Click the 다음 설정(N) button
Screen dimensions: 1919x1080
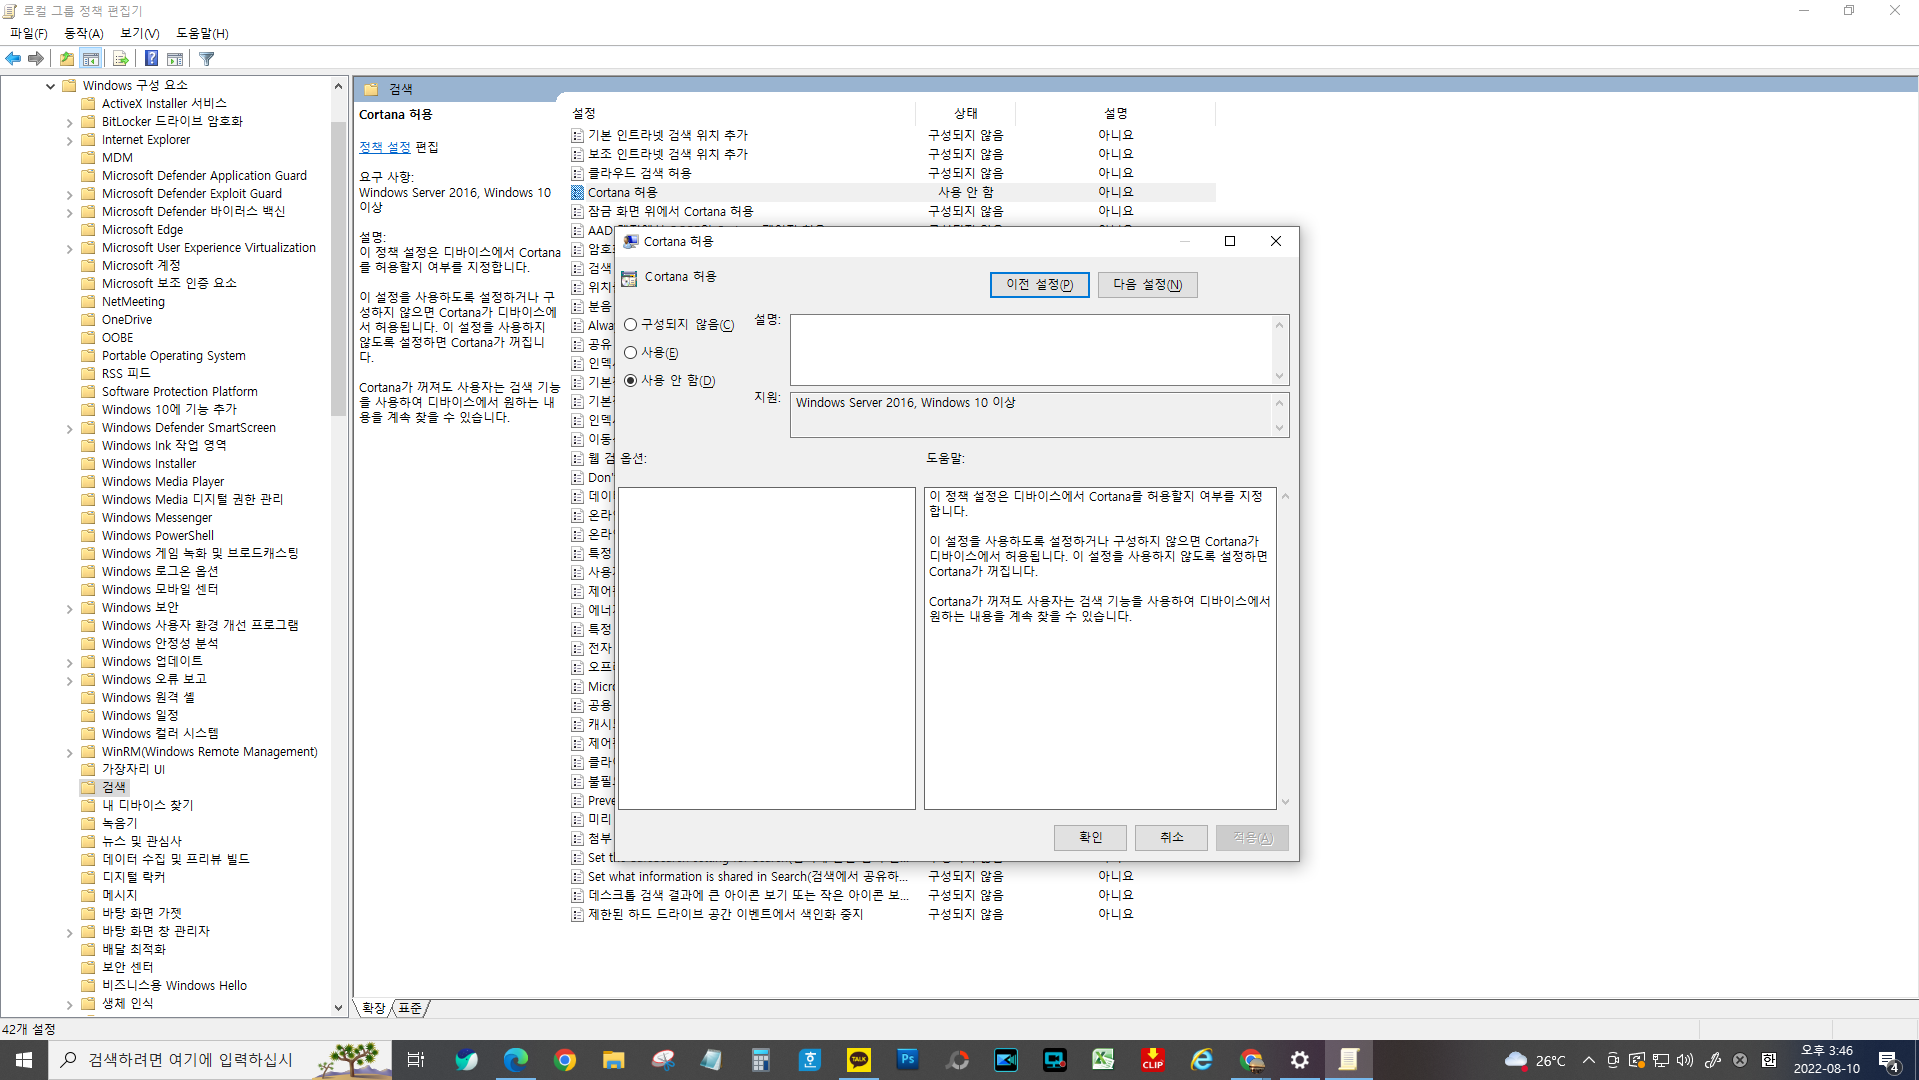coord(1147,285)
